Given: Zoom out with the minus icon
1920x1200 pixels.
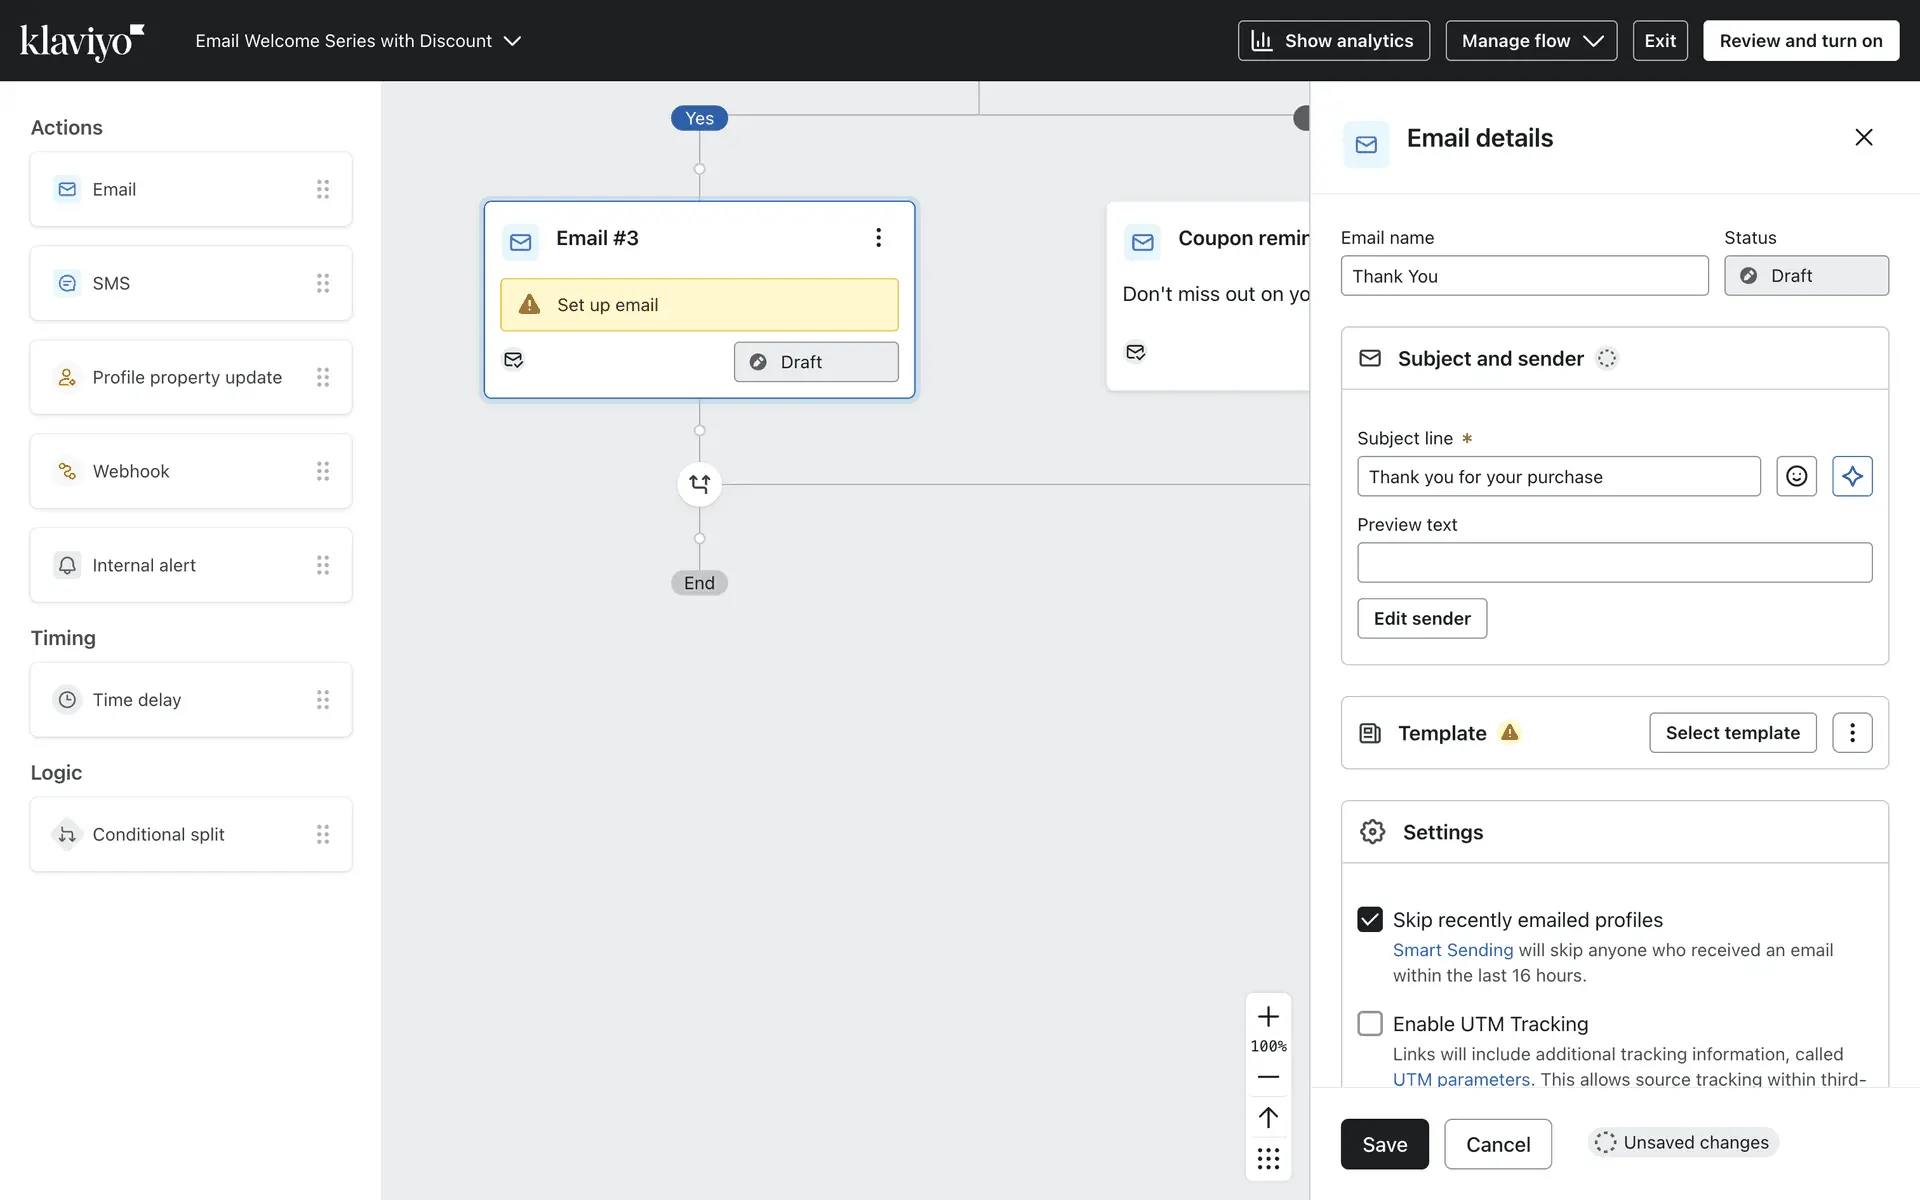Looking at the screenshot, I should tap(1268, 1077).
